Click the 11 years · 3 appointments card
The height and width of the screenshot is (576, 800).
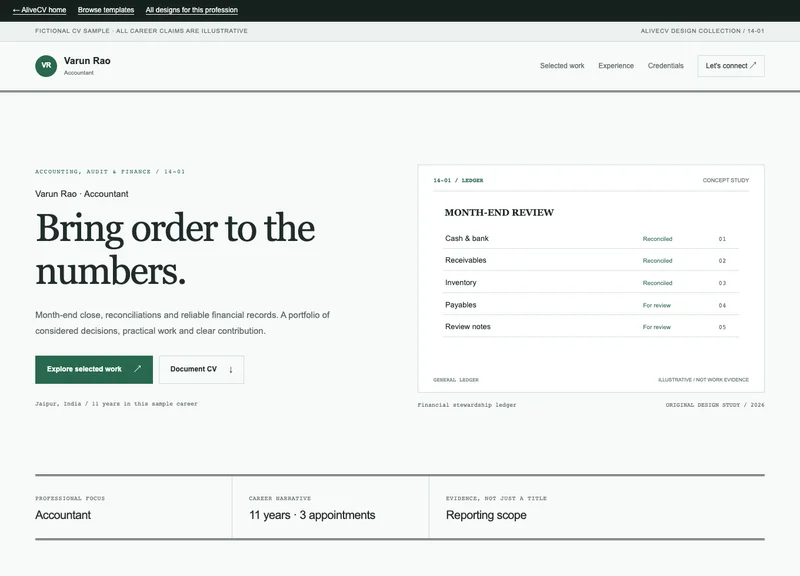tap(331, 508)
